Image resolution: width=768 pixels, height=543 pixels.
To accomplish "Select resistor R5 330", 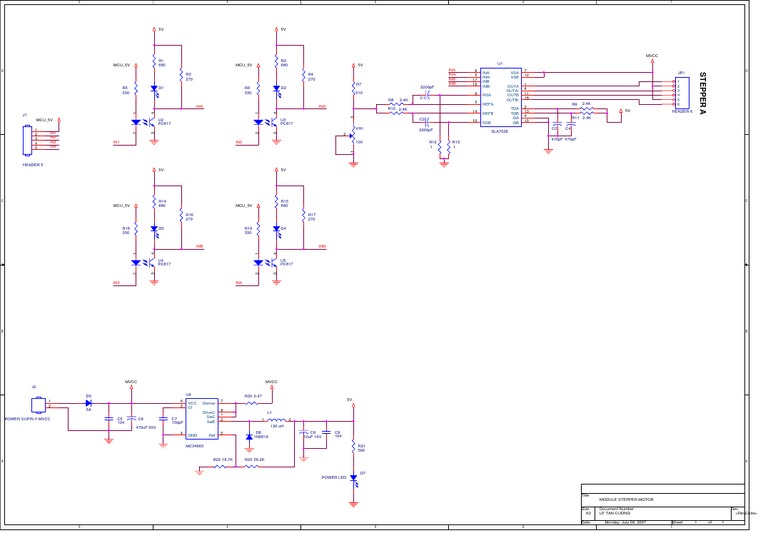I will click(x=136, y=89).
